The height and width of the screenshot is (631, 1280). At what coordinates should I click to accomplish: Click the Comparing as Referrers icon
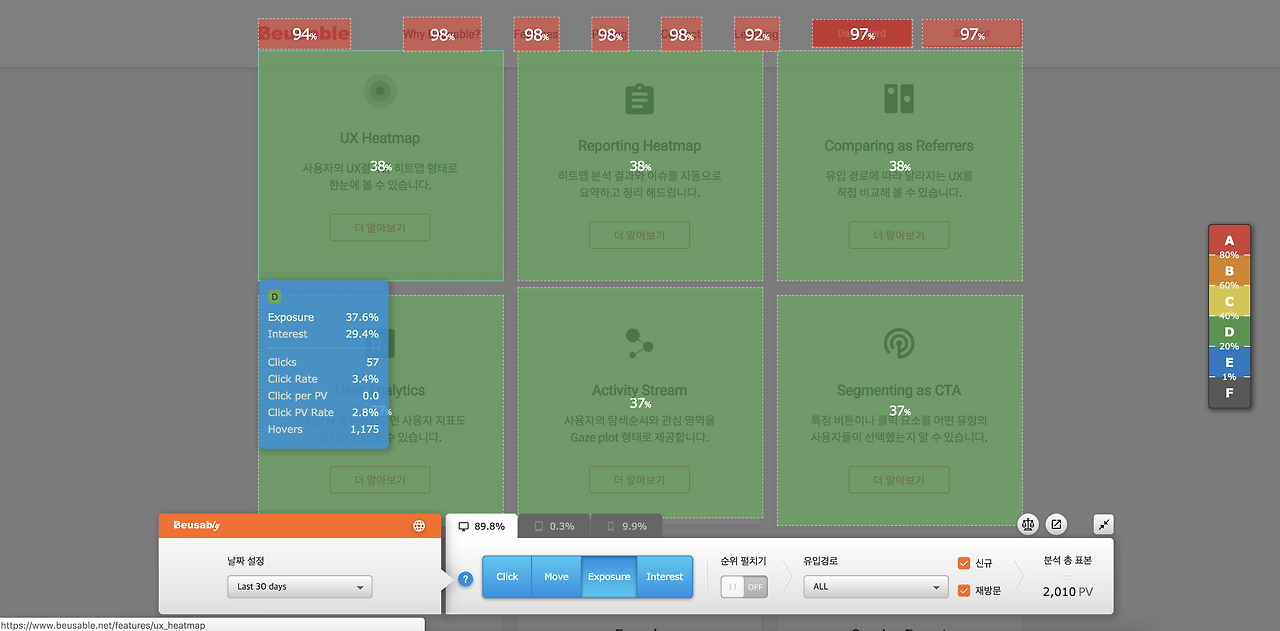click(x=899, y=98)
